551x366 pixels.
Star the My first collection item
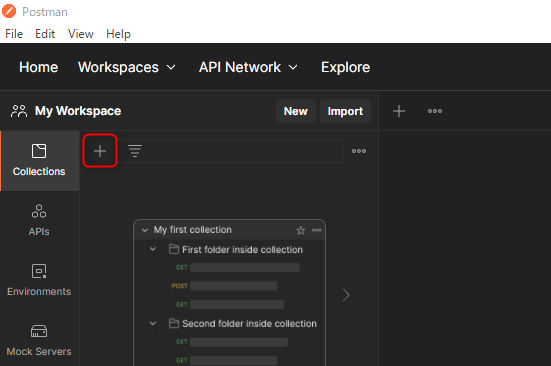pos(300,230)
